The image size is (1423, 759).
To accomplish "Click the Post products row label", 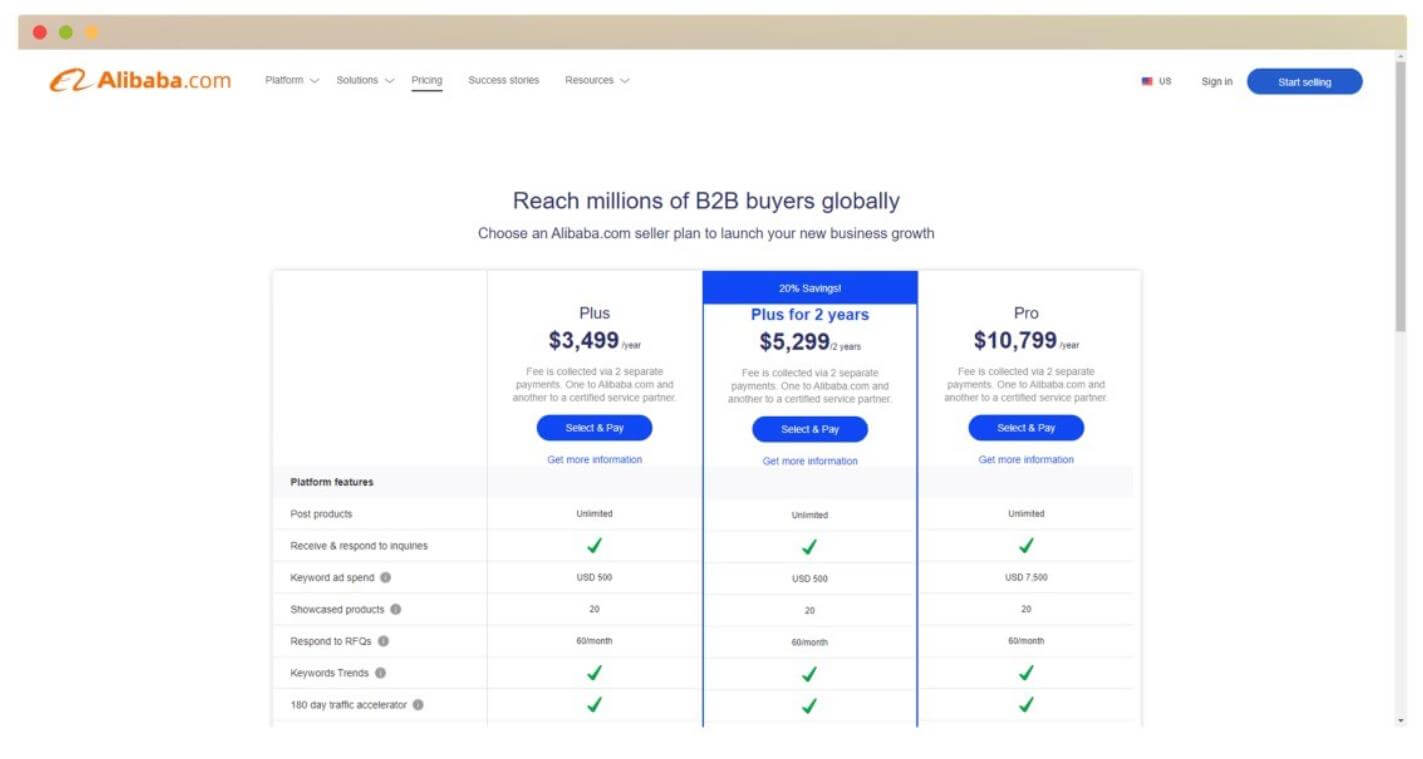I will (321, 514).
